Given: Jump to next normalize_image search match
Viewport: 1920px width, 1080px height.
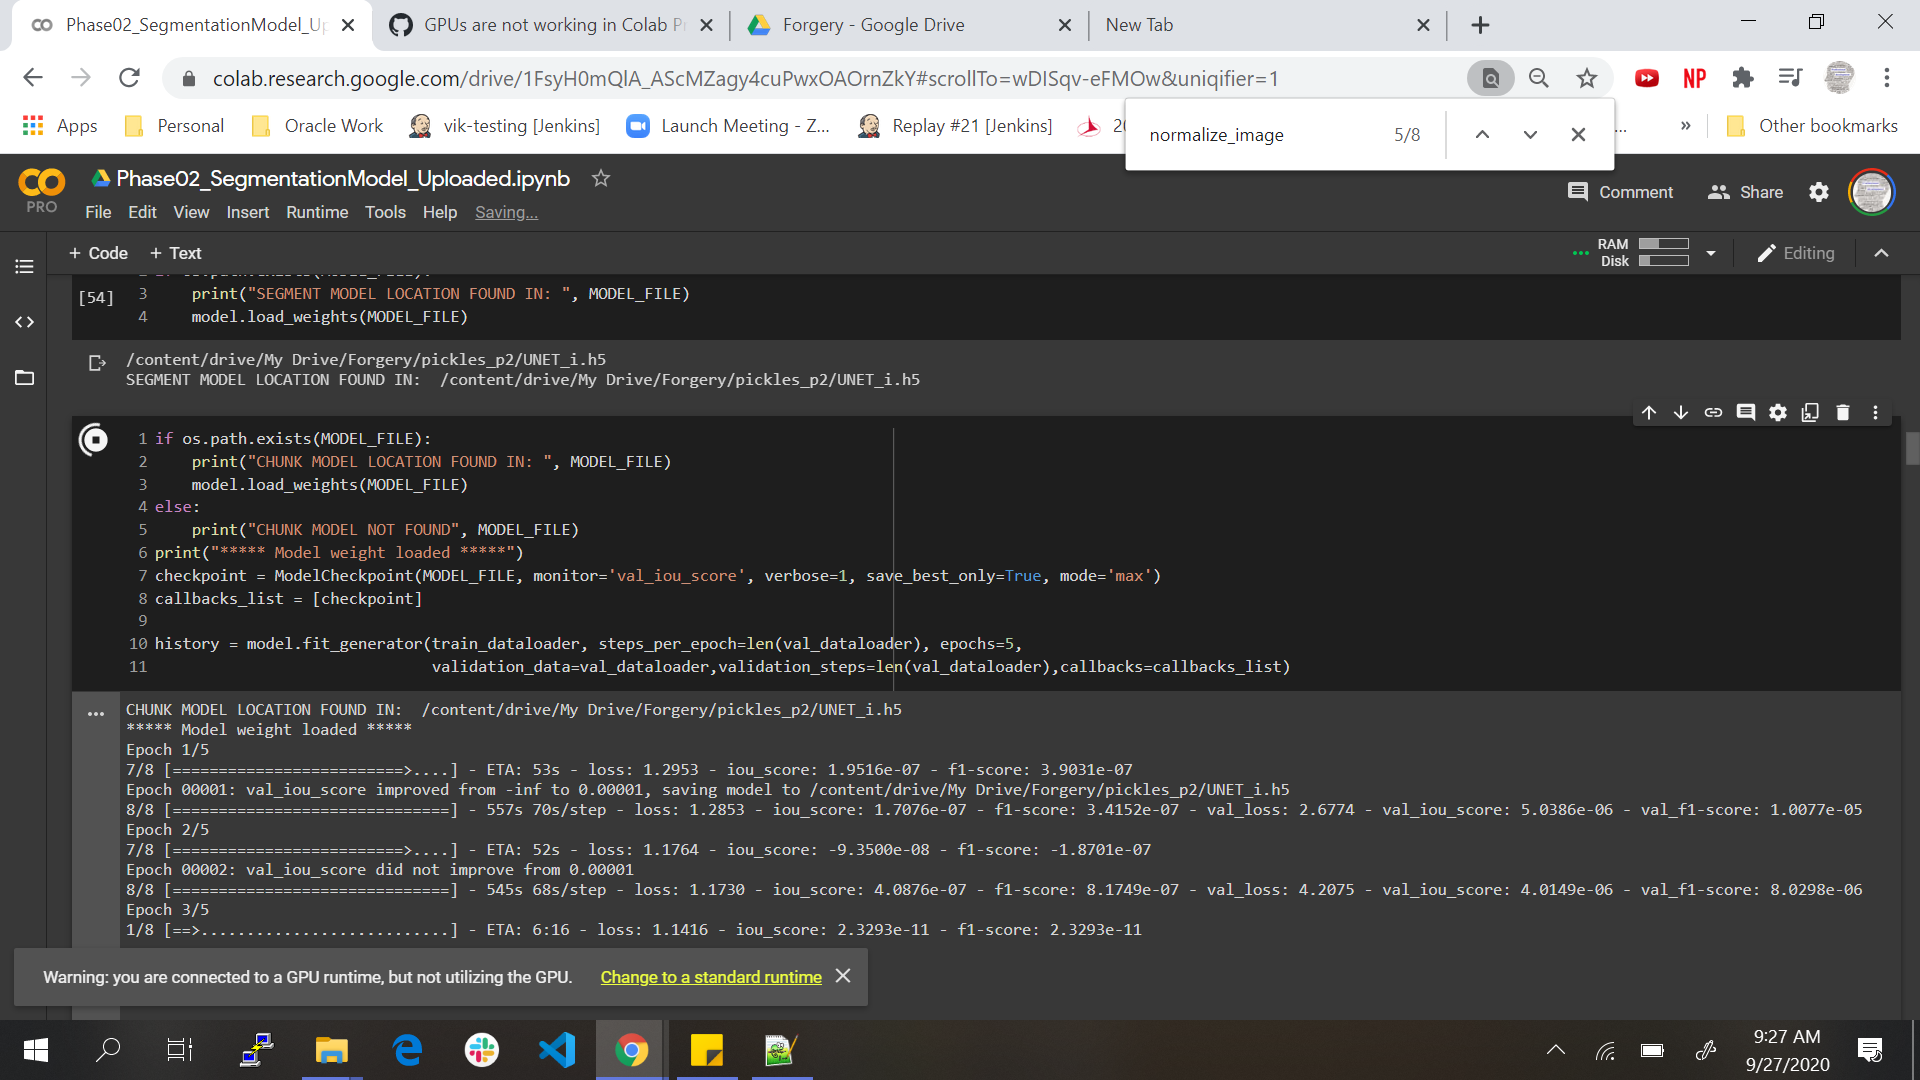Looking at the screenshot, I should pyautogui.click(x=1529, y=134).
